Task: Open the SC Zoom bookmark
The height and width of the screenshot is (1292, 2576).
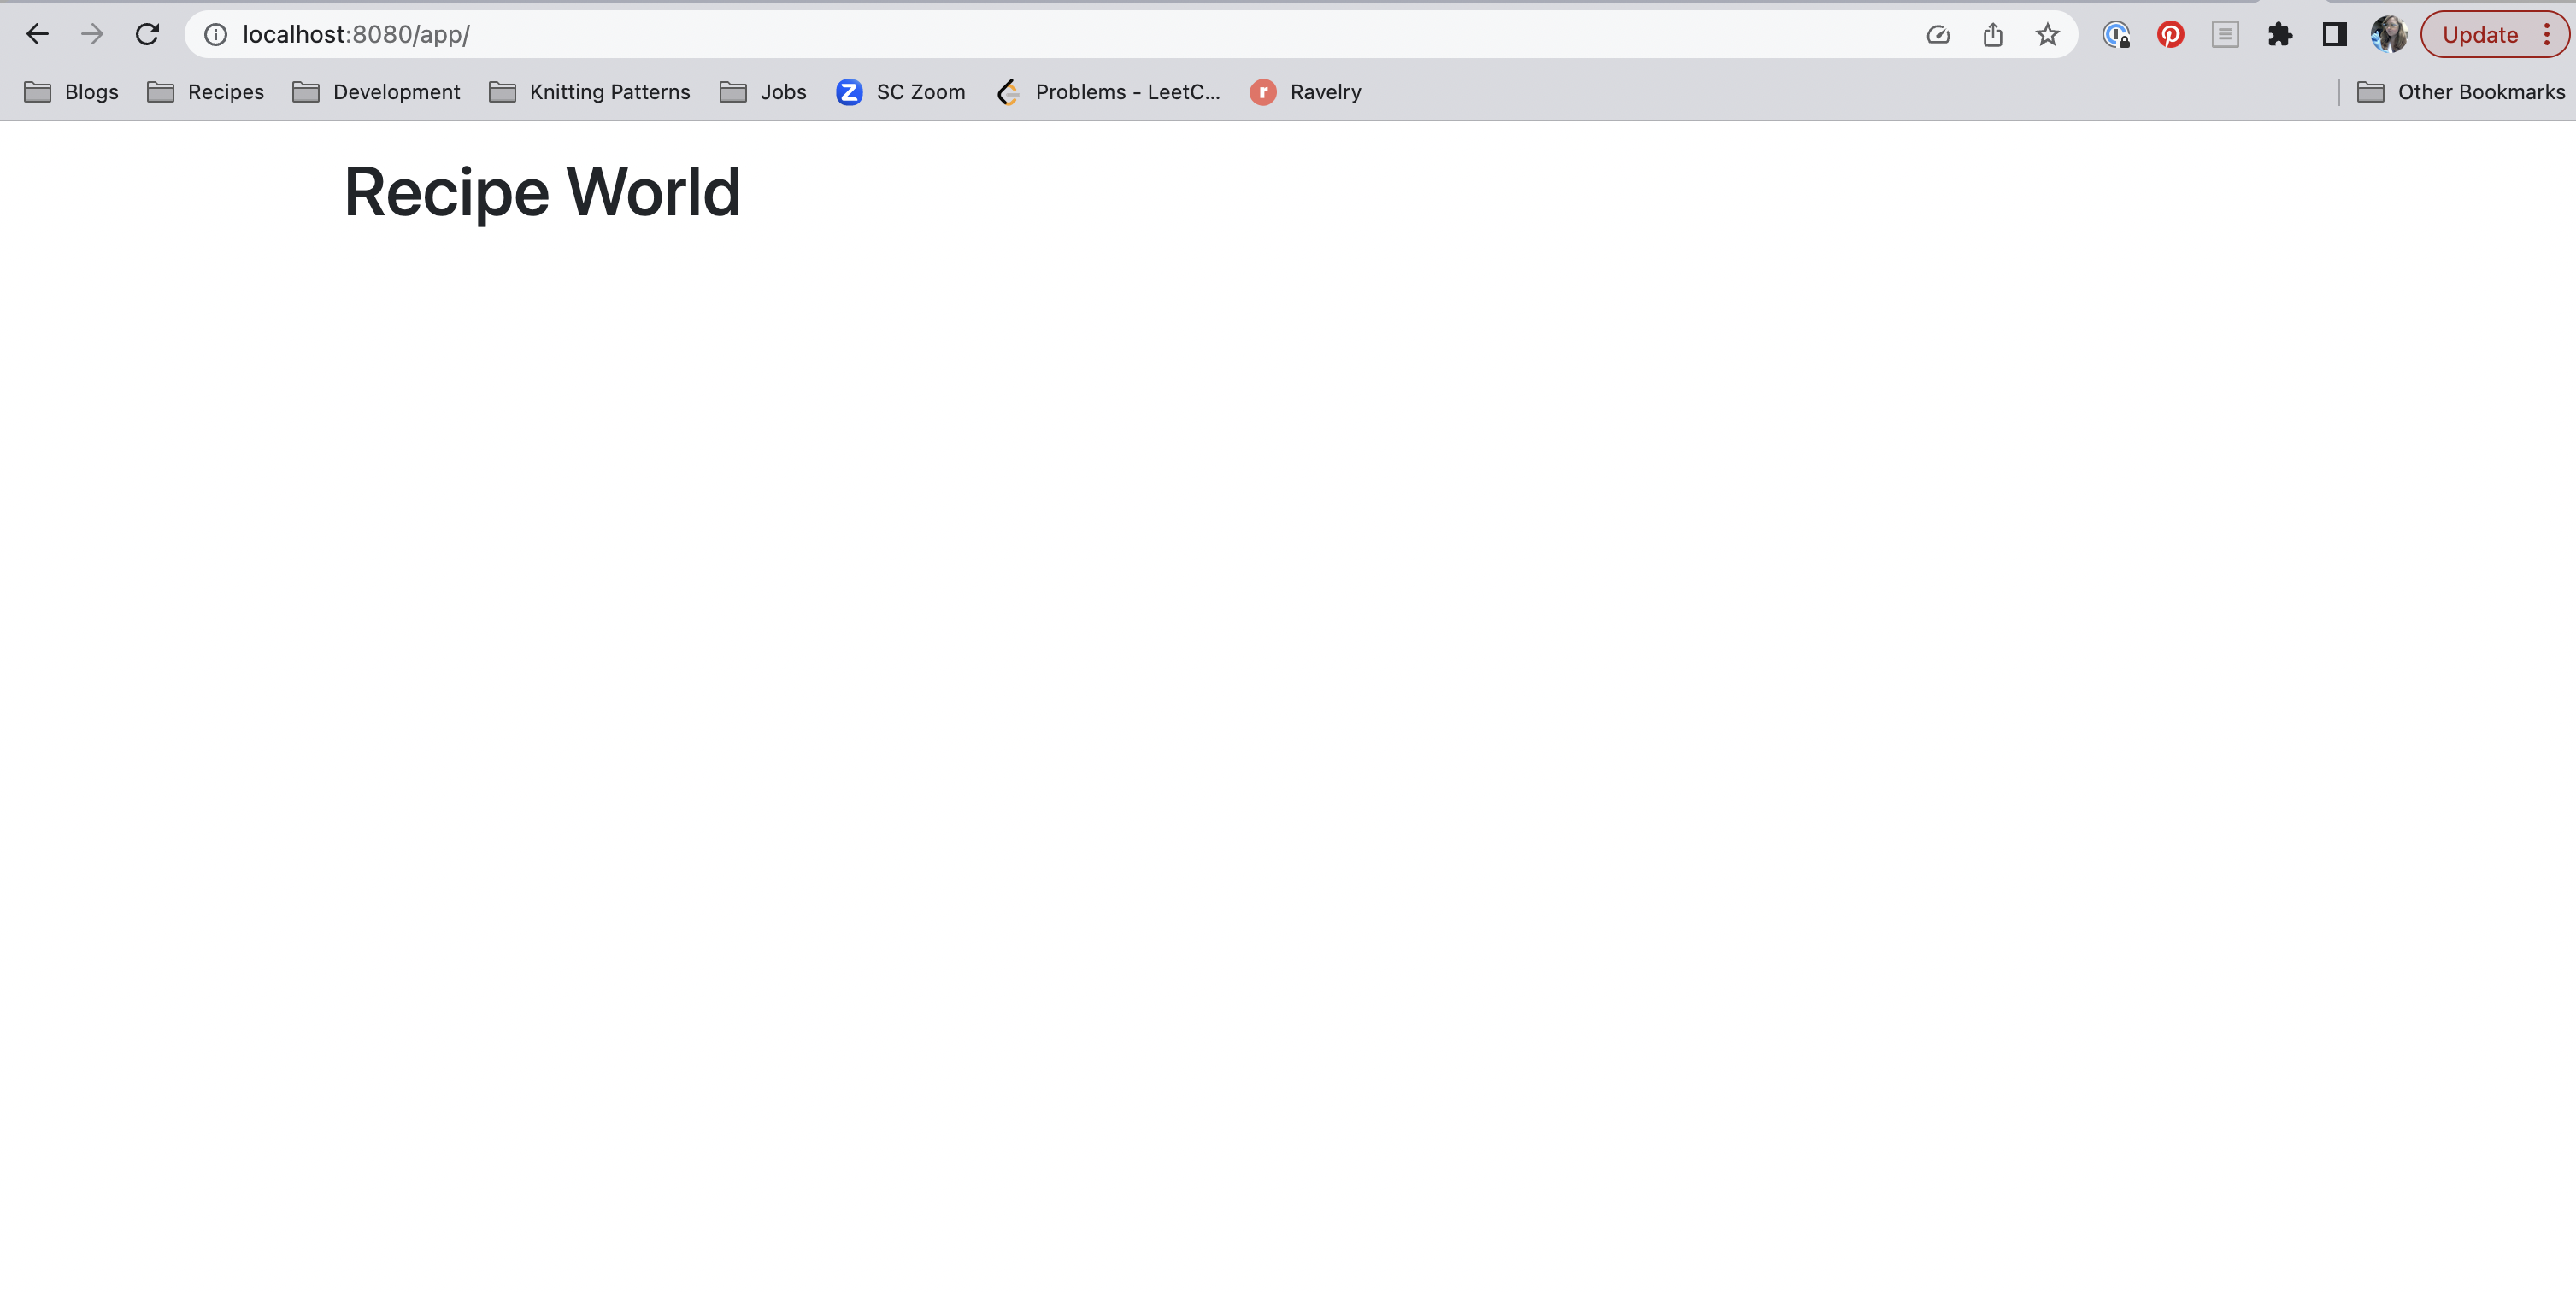Action: point(900,92)
